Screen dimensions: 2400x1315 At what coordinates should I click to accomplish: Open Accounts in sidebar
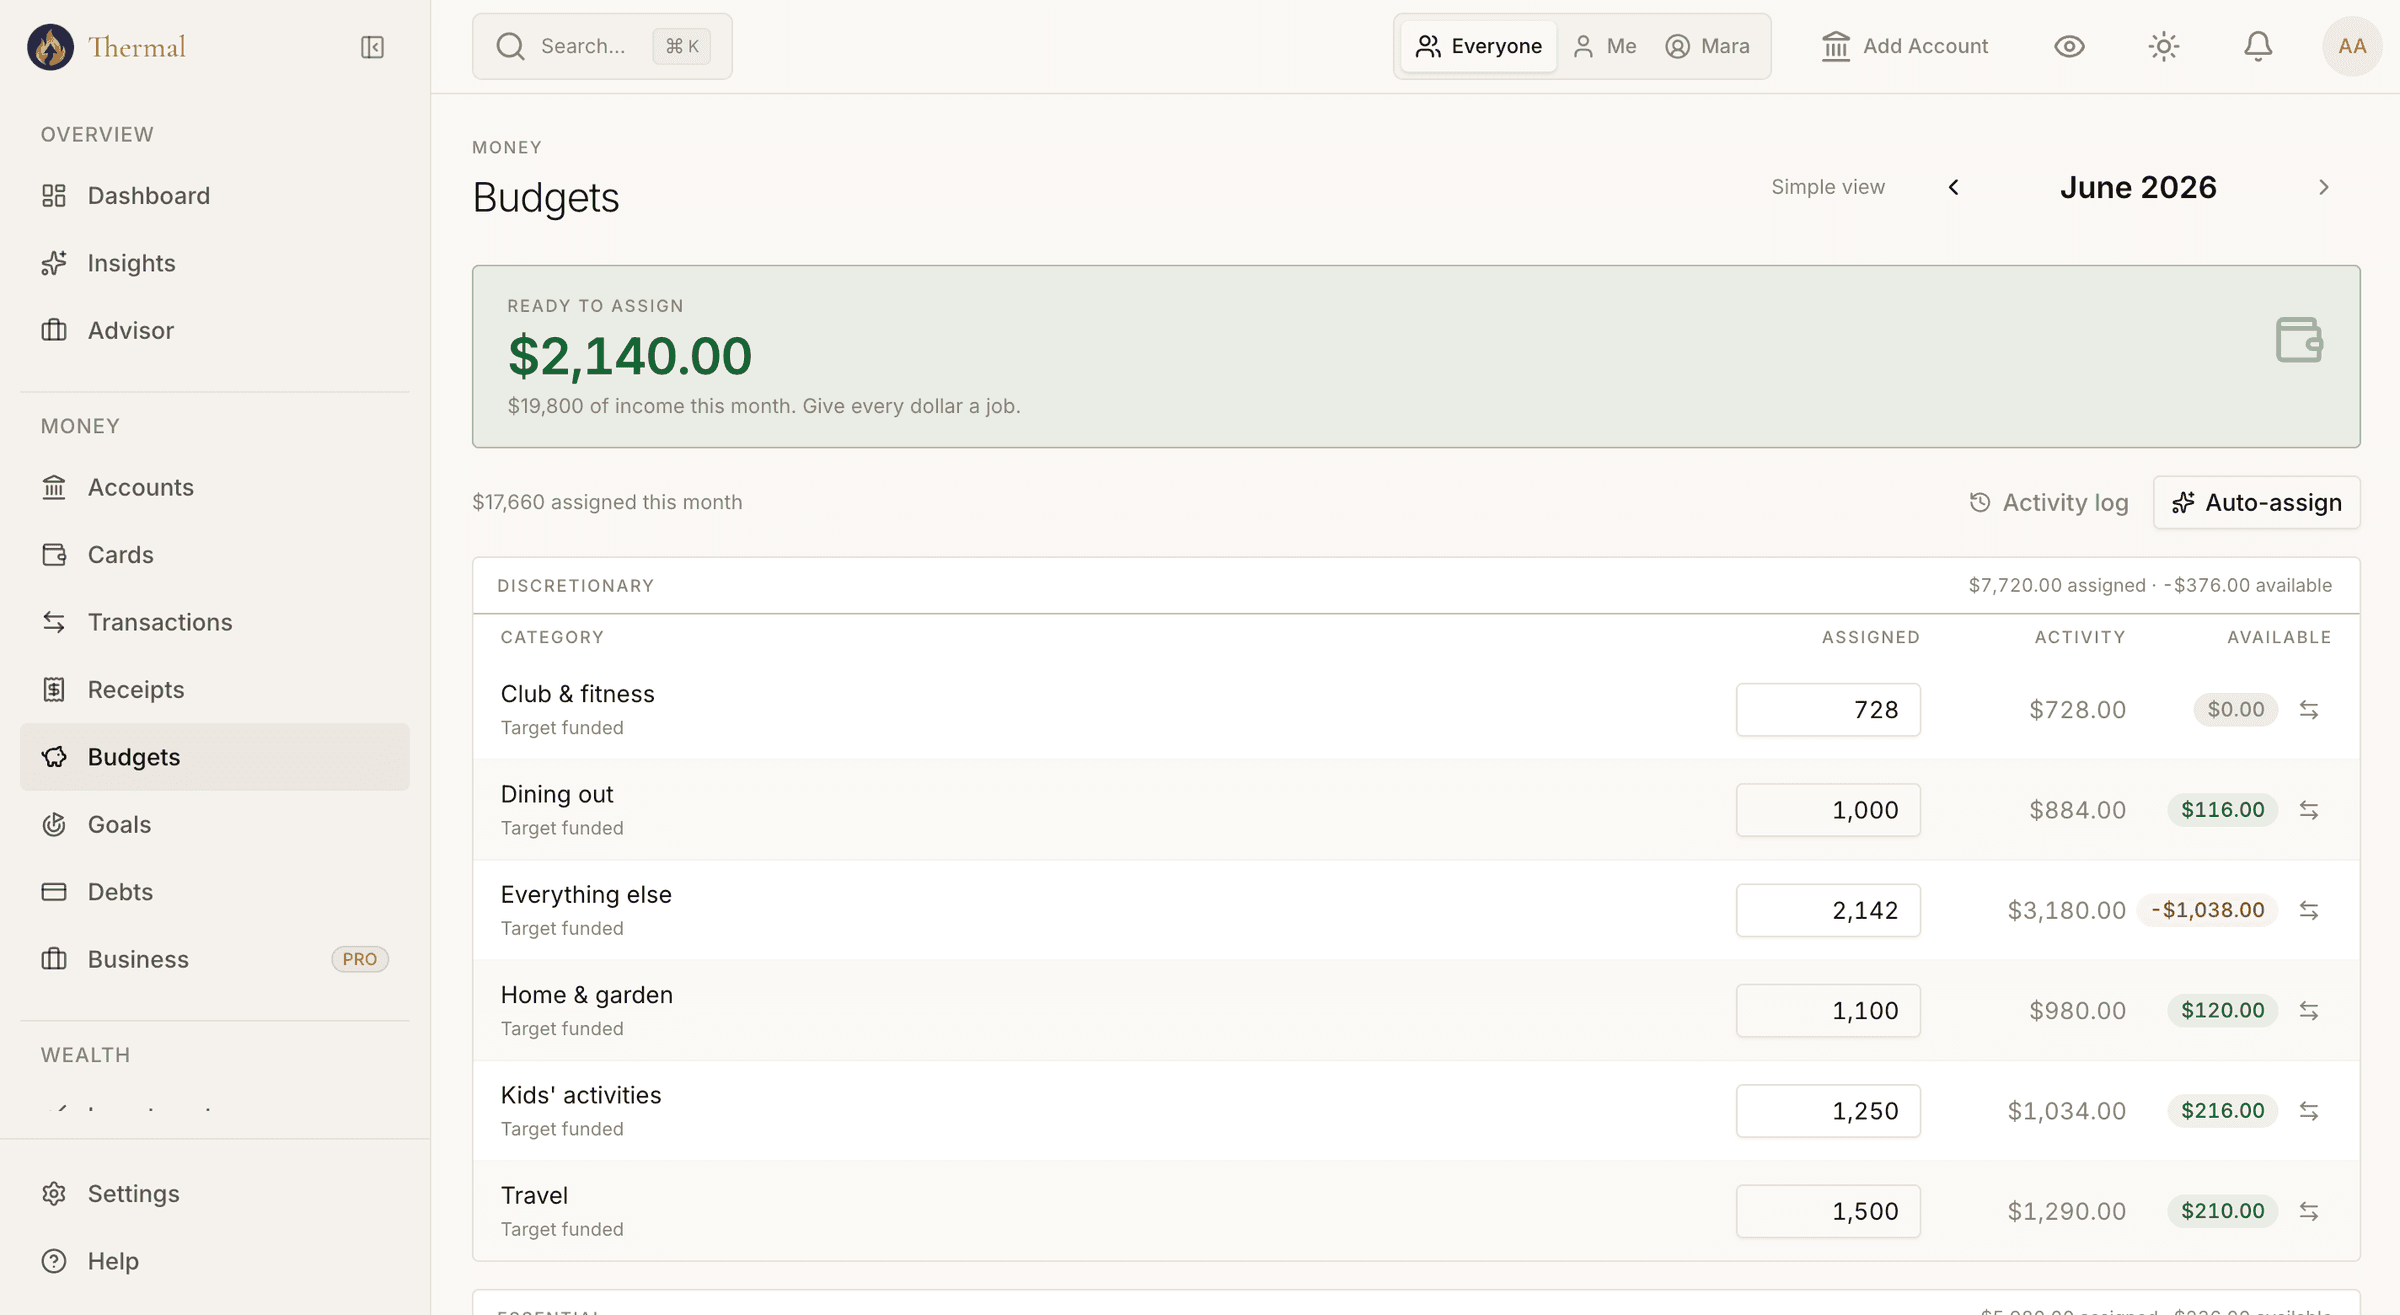[x=214, y=487]
